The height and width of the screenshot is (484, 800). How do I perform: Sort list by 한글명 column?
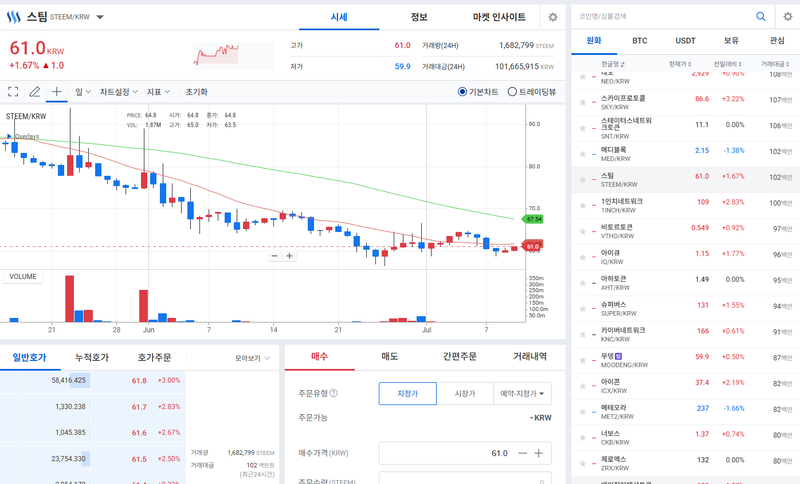pyautogui.click(x=613, y=64)
